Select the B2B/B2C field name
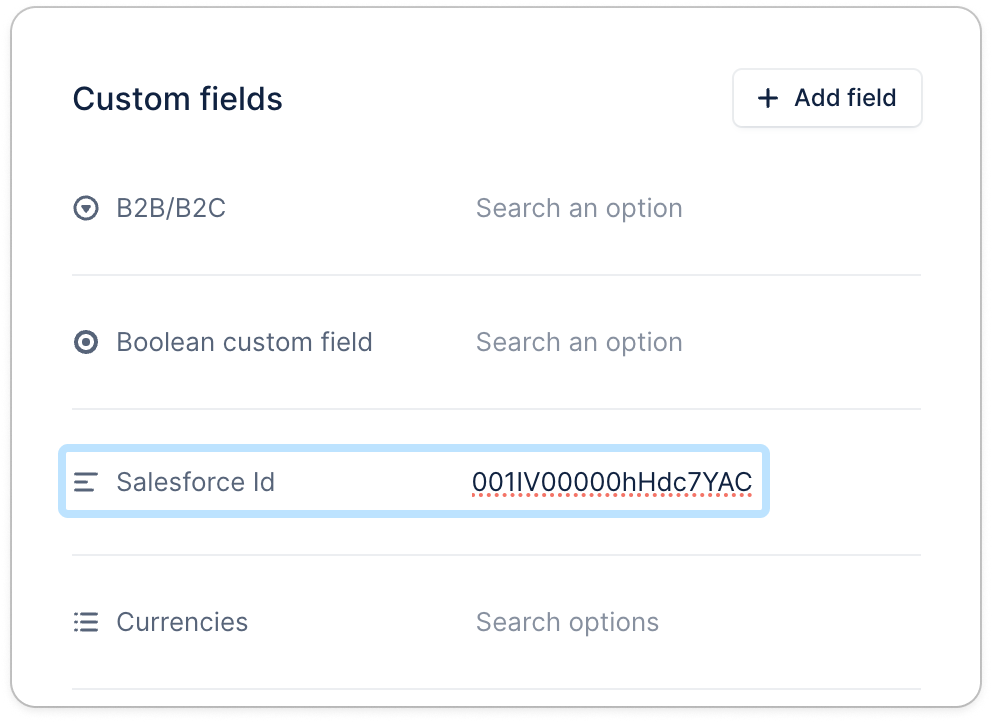Screen dimensions: 992x722 point(171,209)
